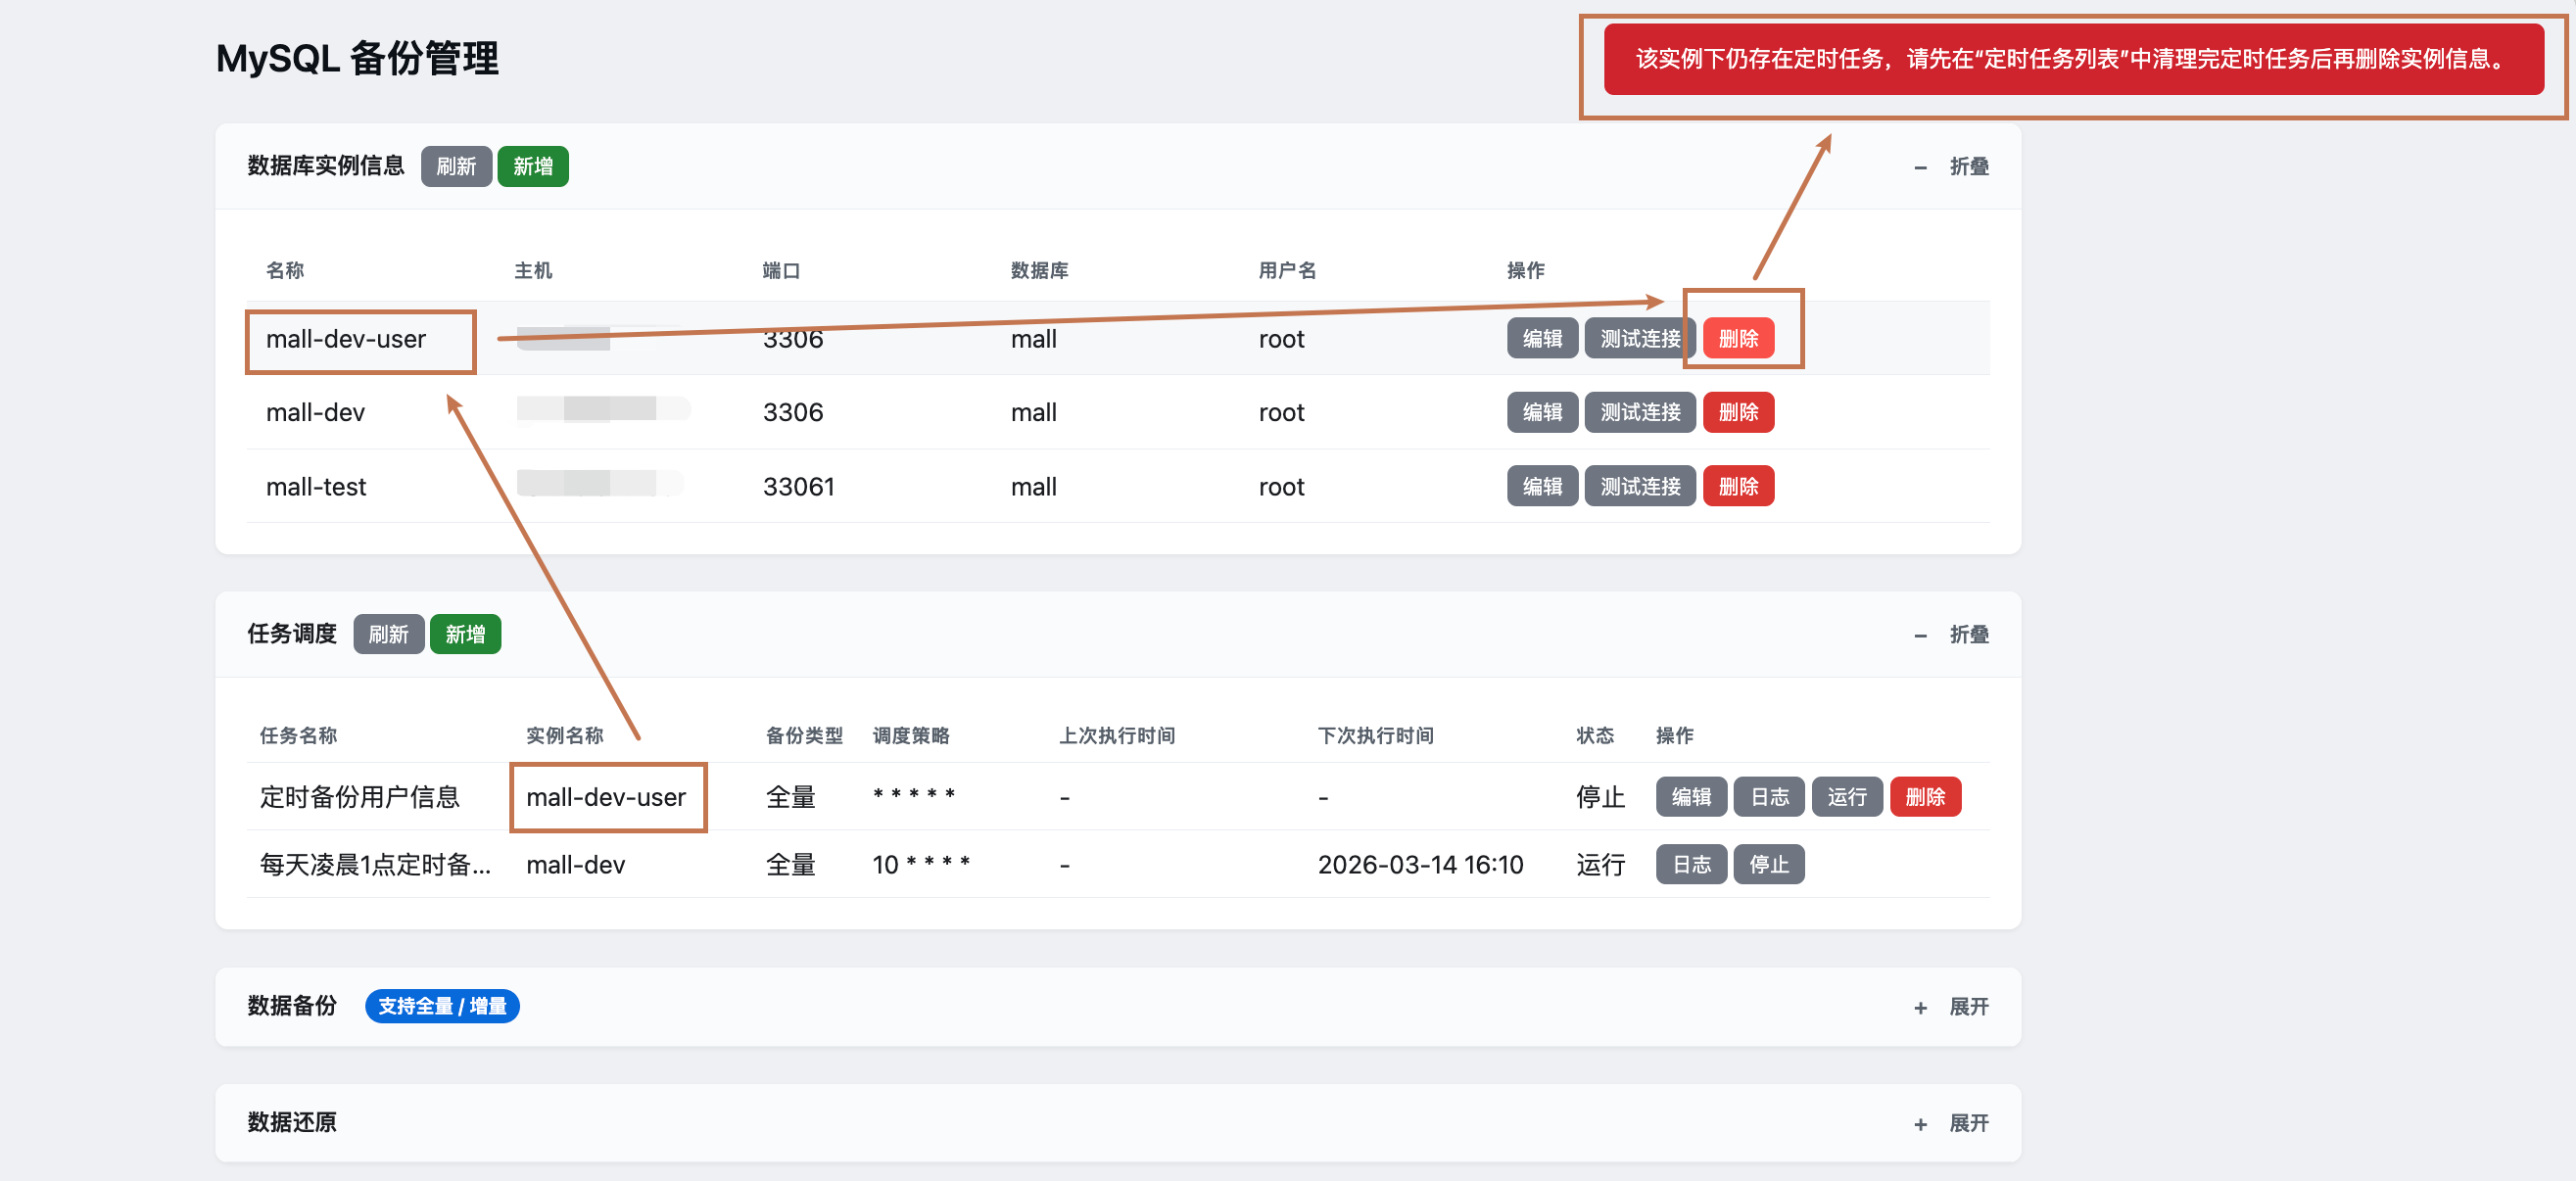Edit the 定时备份用户信息 task
This screenshot has width=2576, height=1181.
(x=1690, y=797)
